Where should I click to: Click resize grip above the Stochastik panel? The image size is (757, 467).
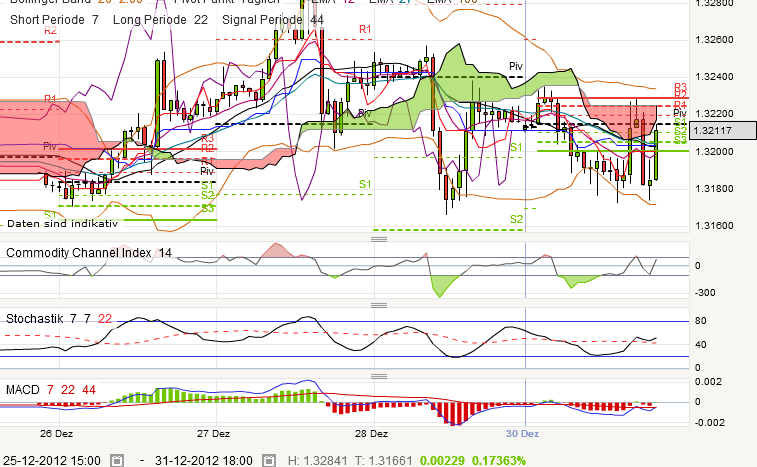point(379,306)
